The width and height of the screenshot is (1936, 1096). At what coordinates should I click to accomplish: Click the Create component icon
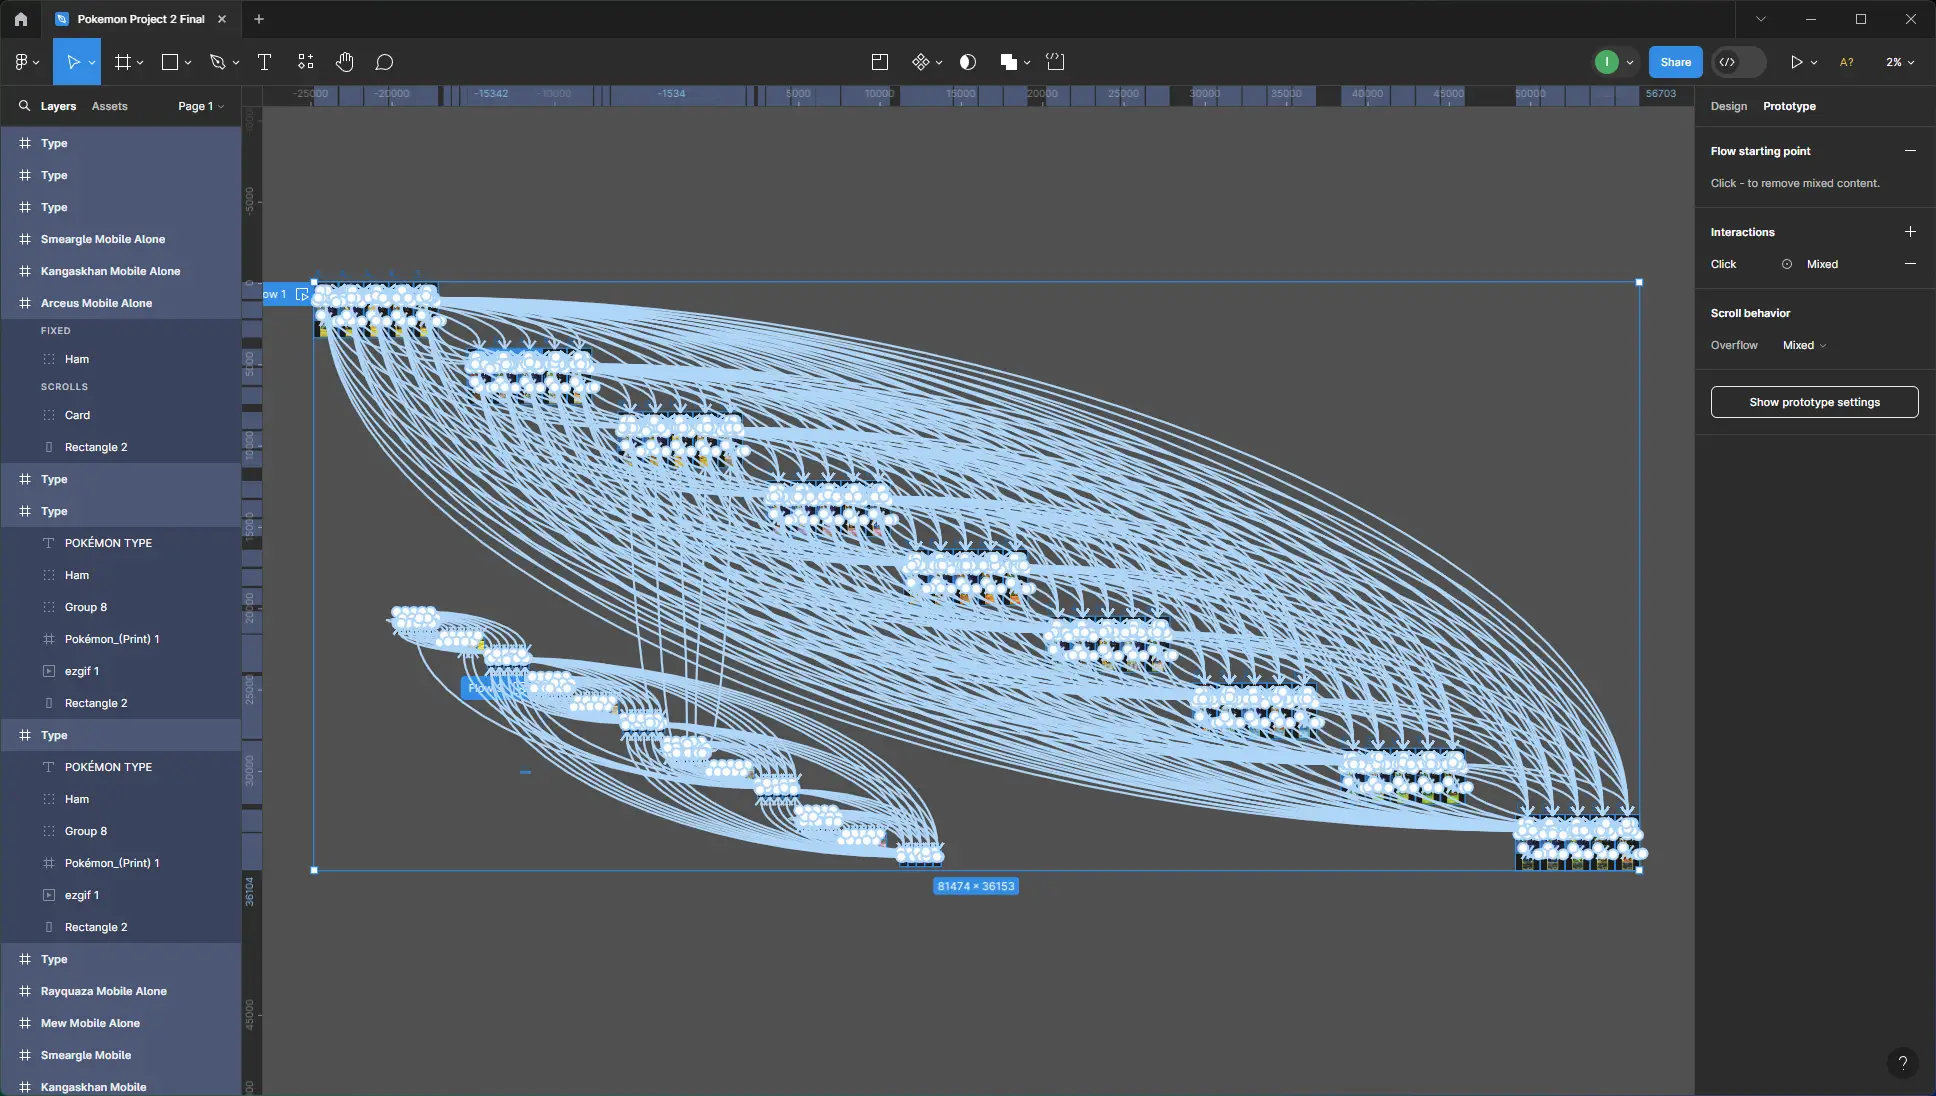921,62
